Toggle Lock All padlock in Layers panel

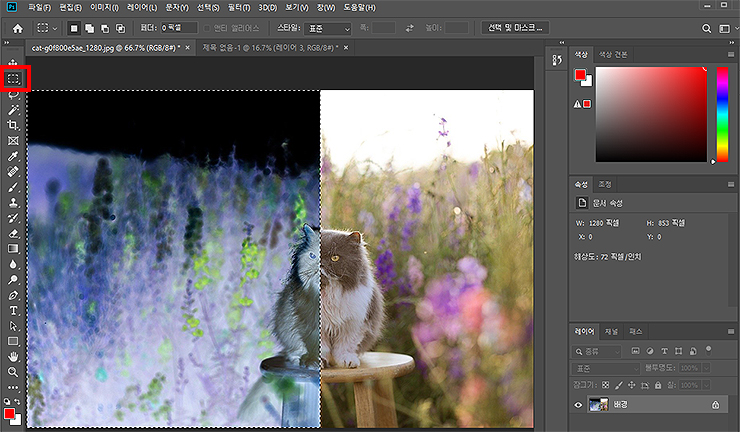click(x=658, y=385)
